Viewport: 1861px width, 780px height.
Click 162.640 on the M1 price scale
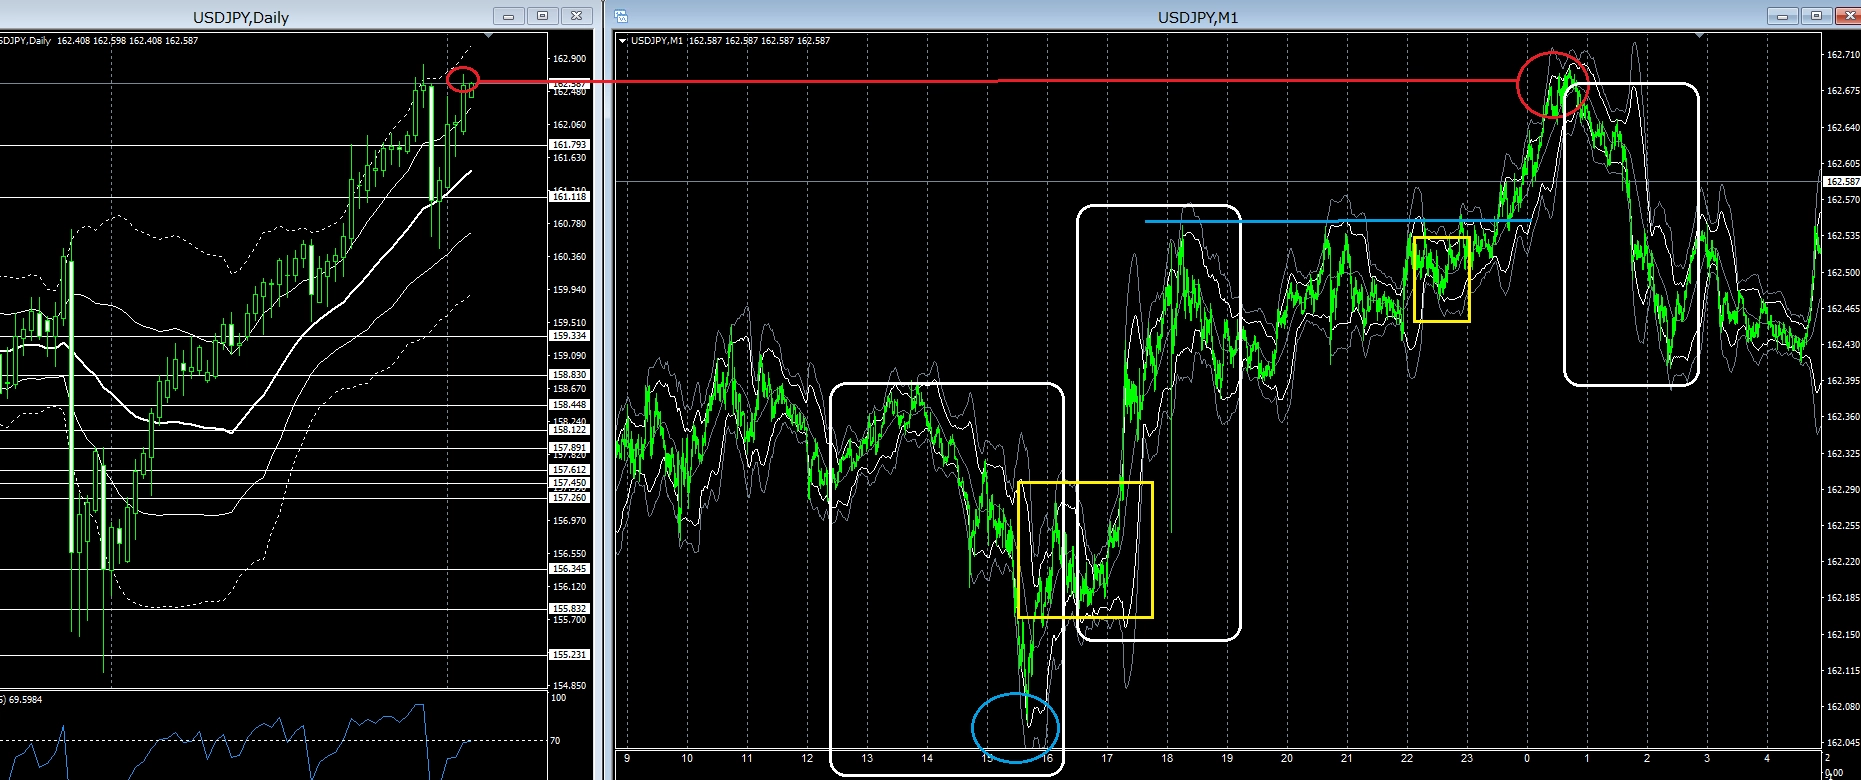(1843, 128)
